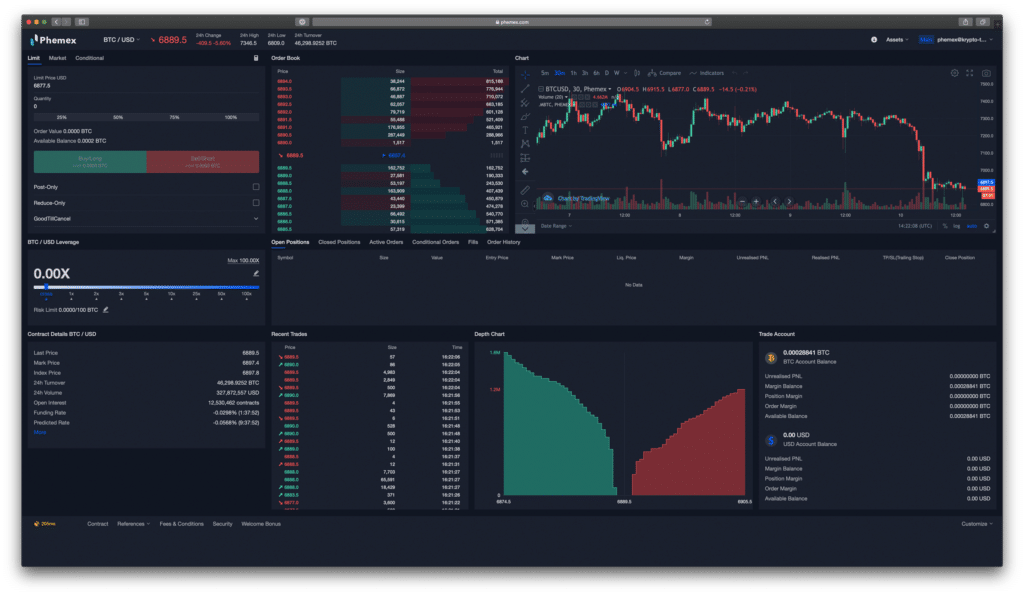Select the crosshair cursor tool in chart
This screenshot has width=1024, height=595.
(525, 74)
